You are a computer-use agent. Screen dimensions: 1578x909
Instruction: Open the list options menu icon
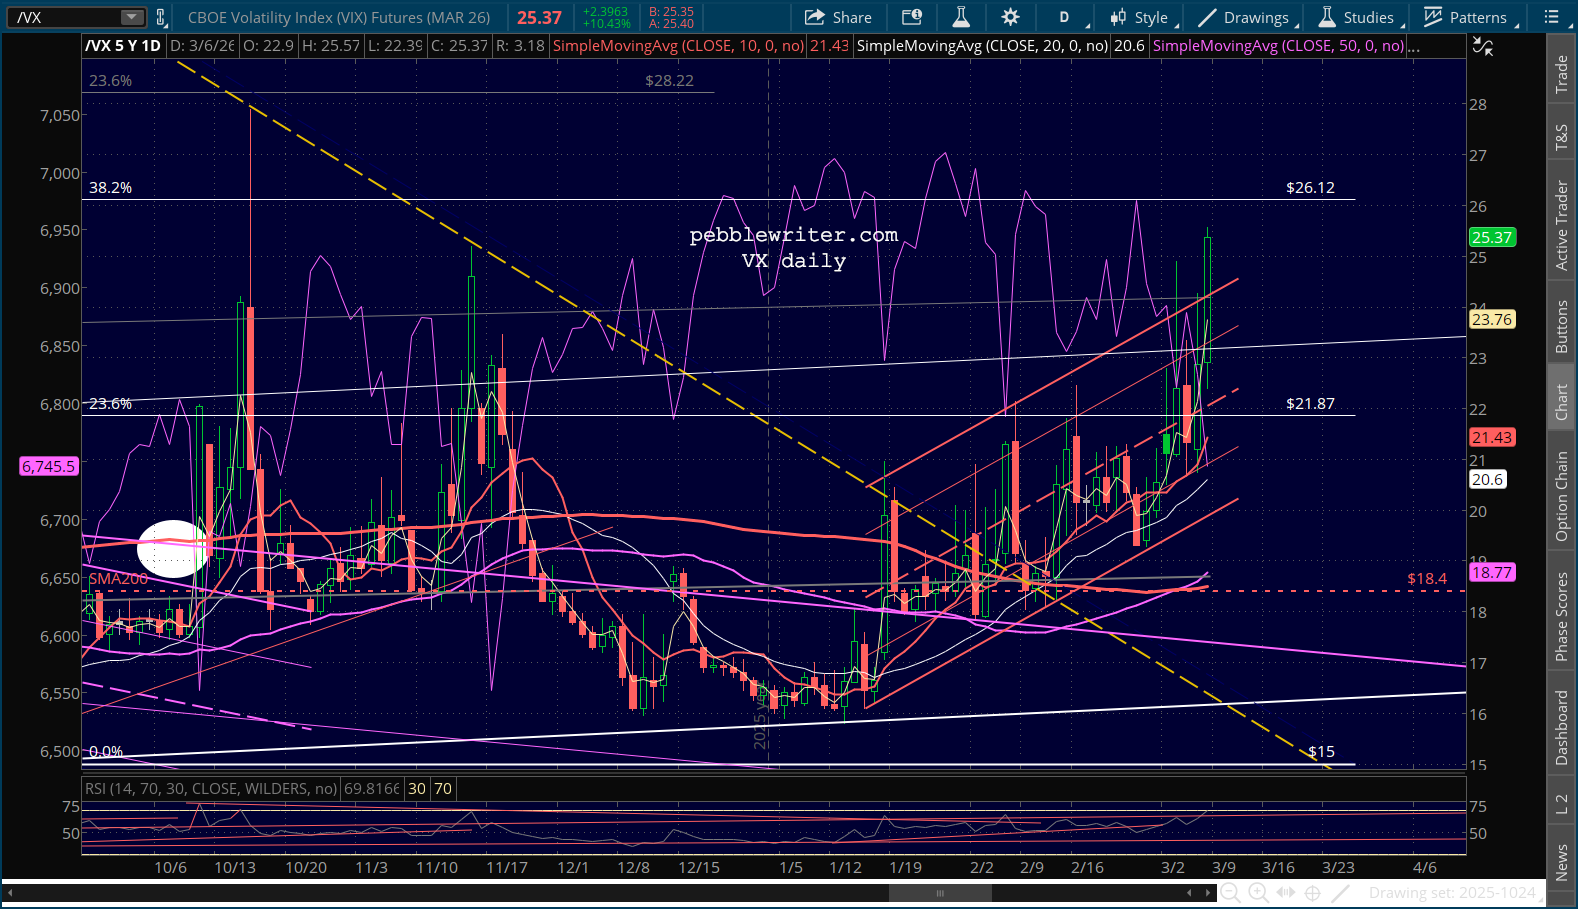[x=1551, y=17]
